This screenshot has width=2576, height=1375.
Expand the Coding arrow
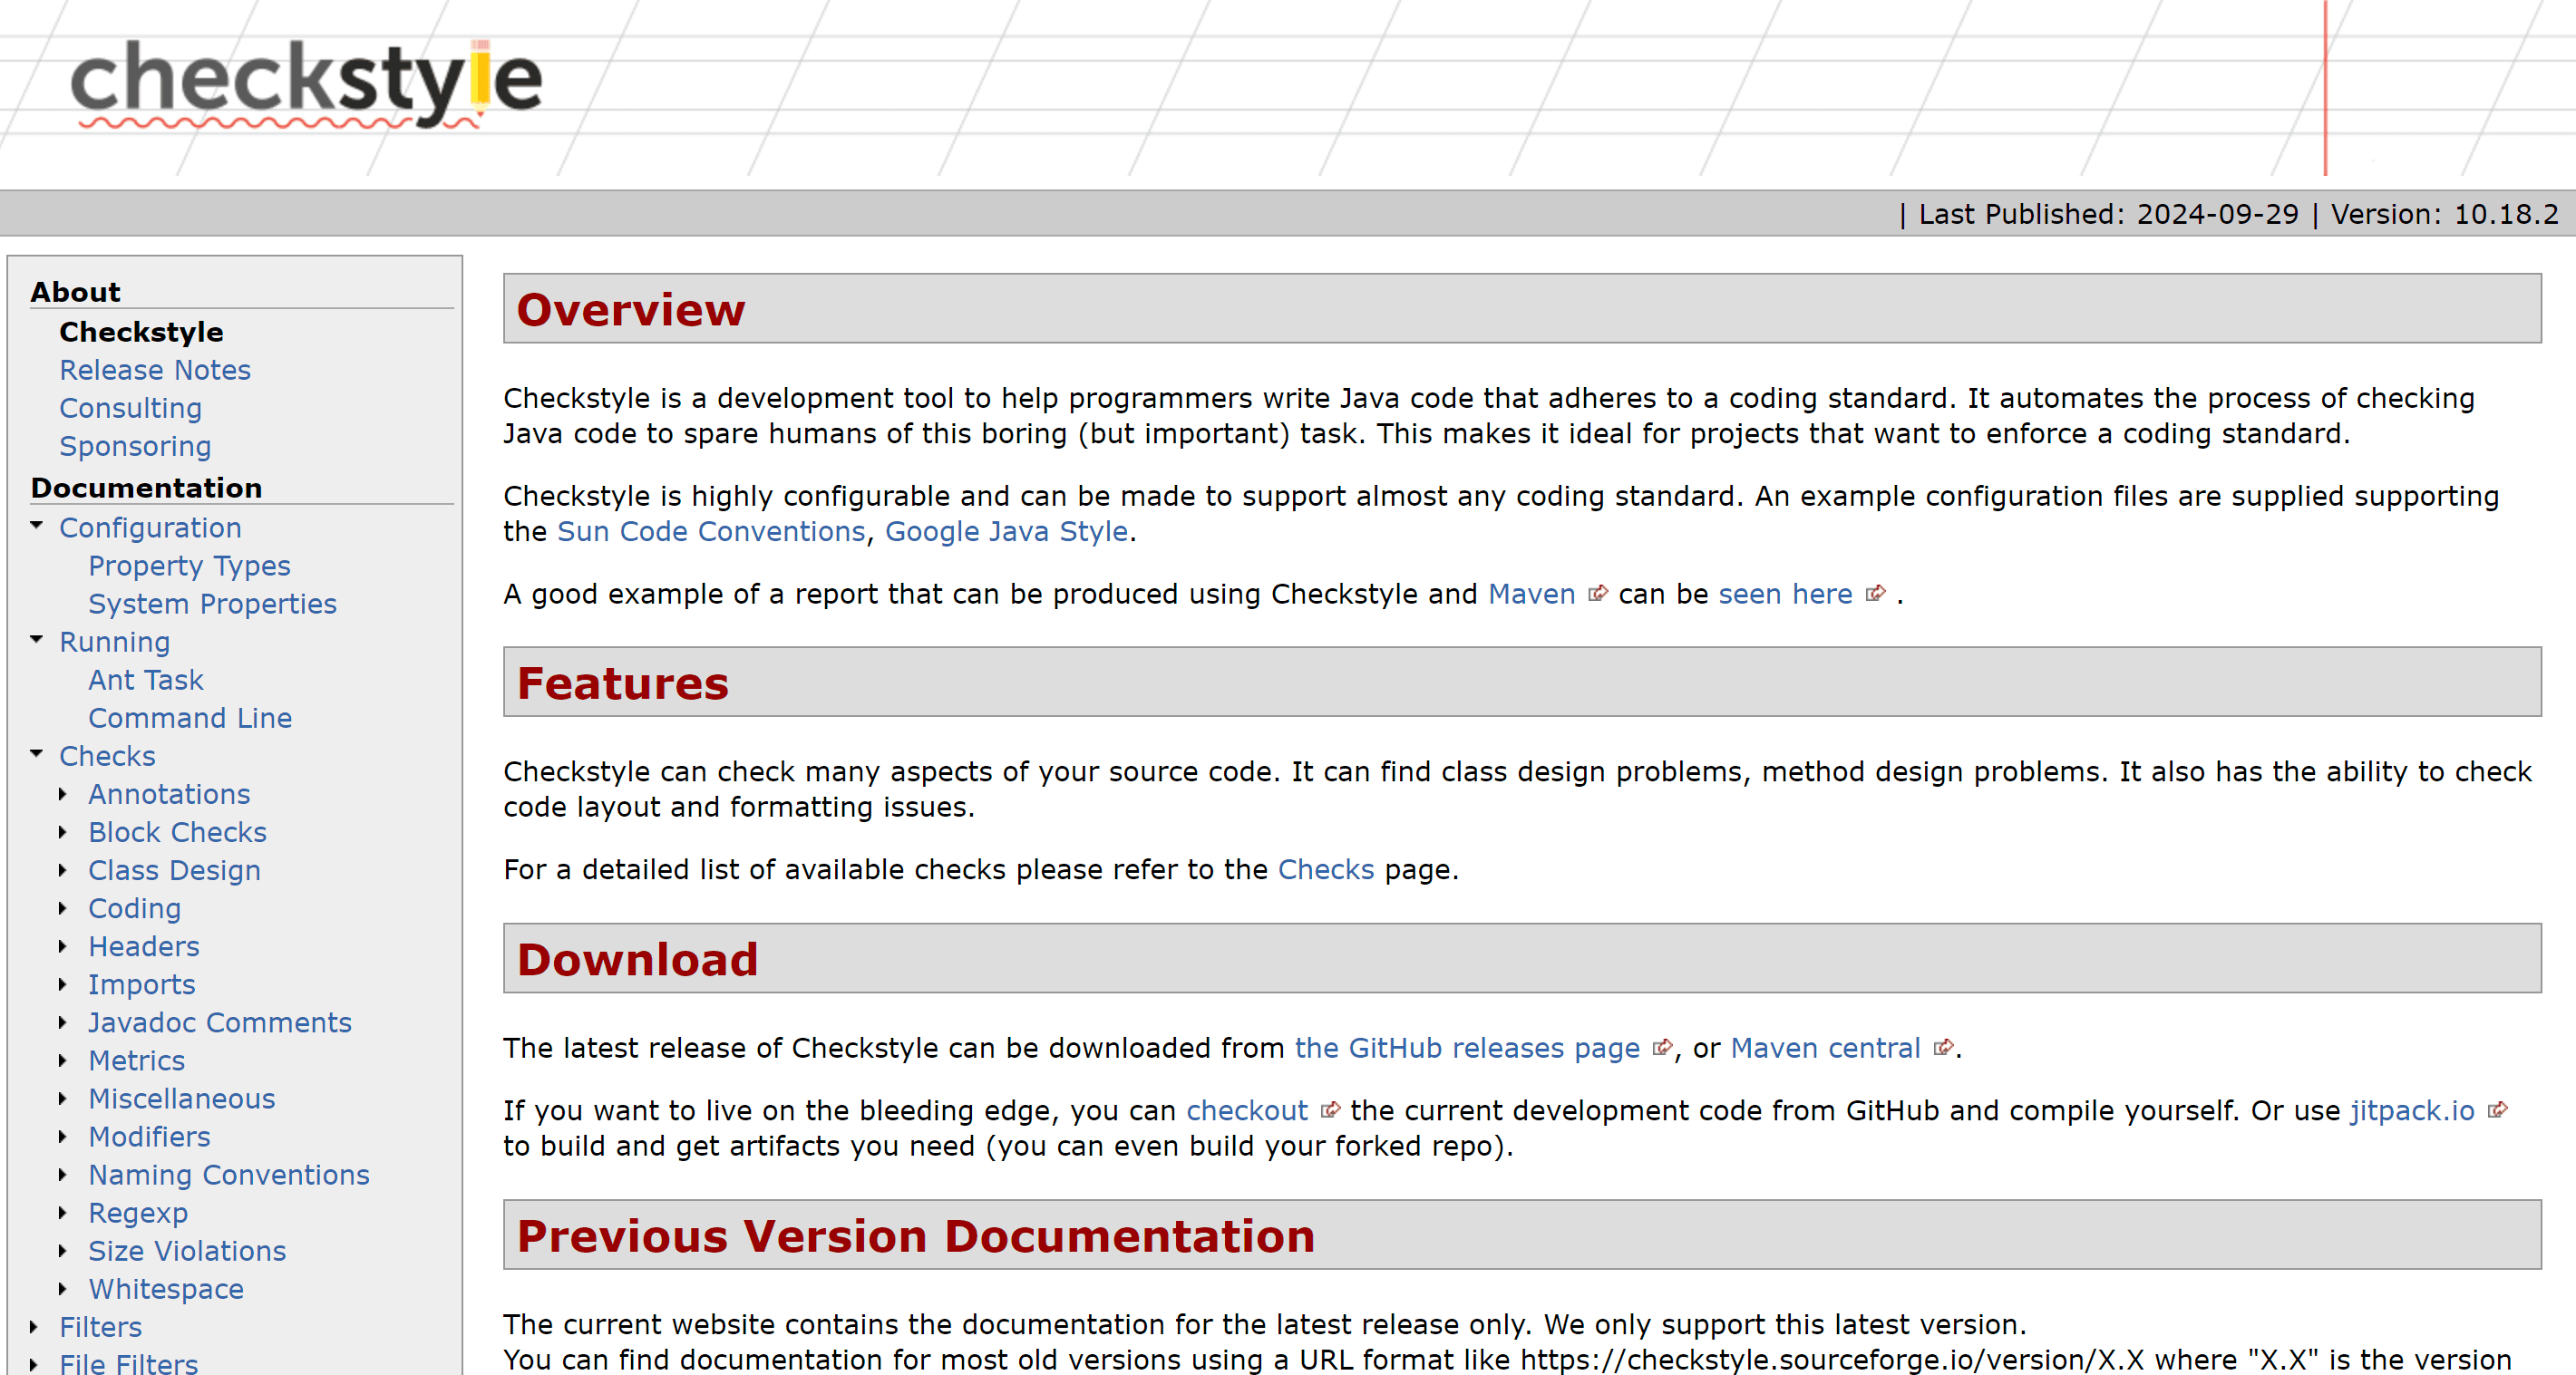tap(63, 908)
